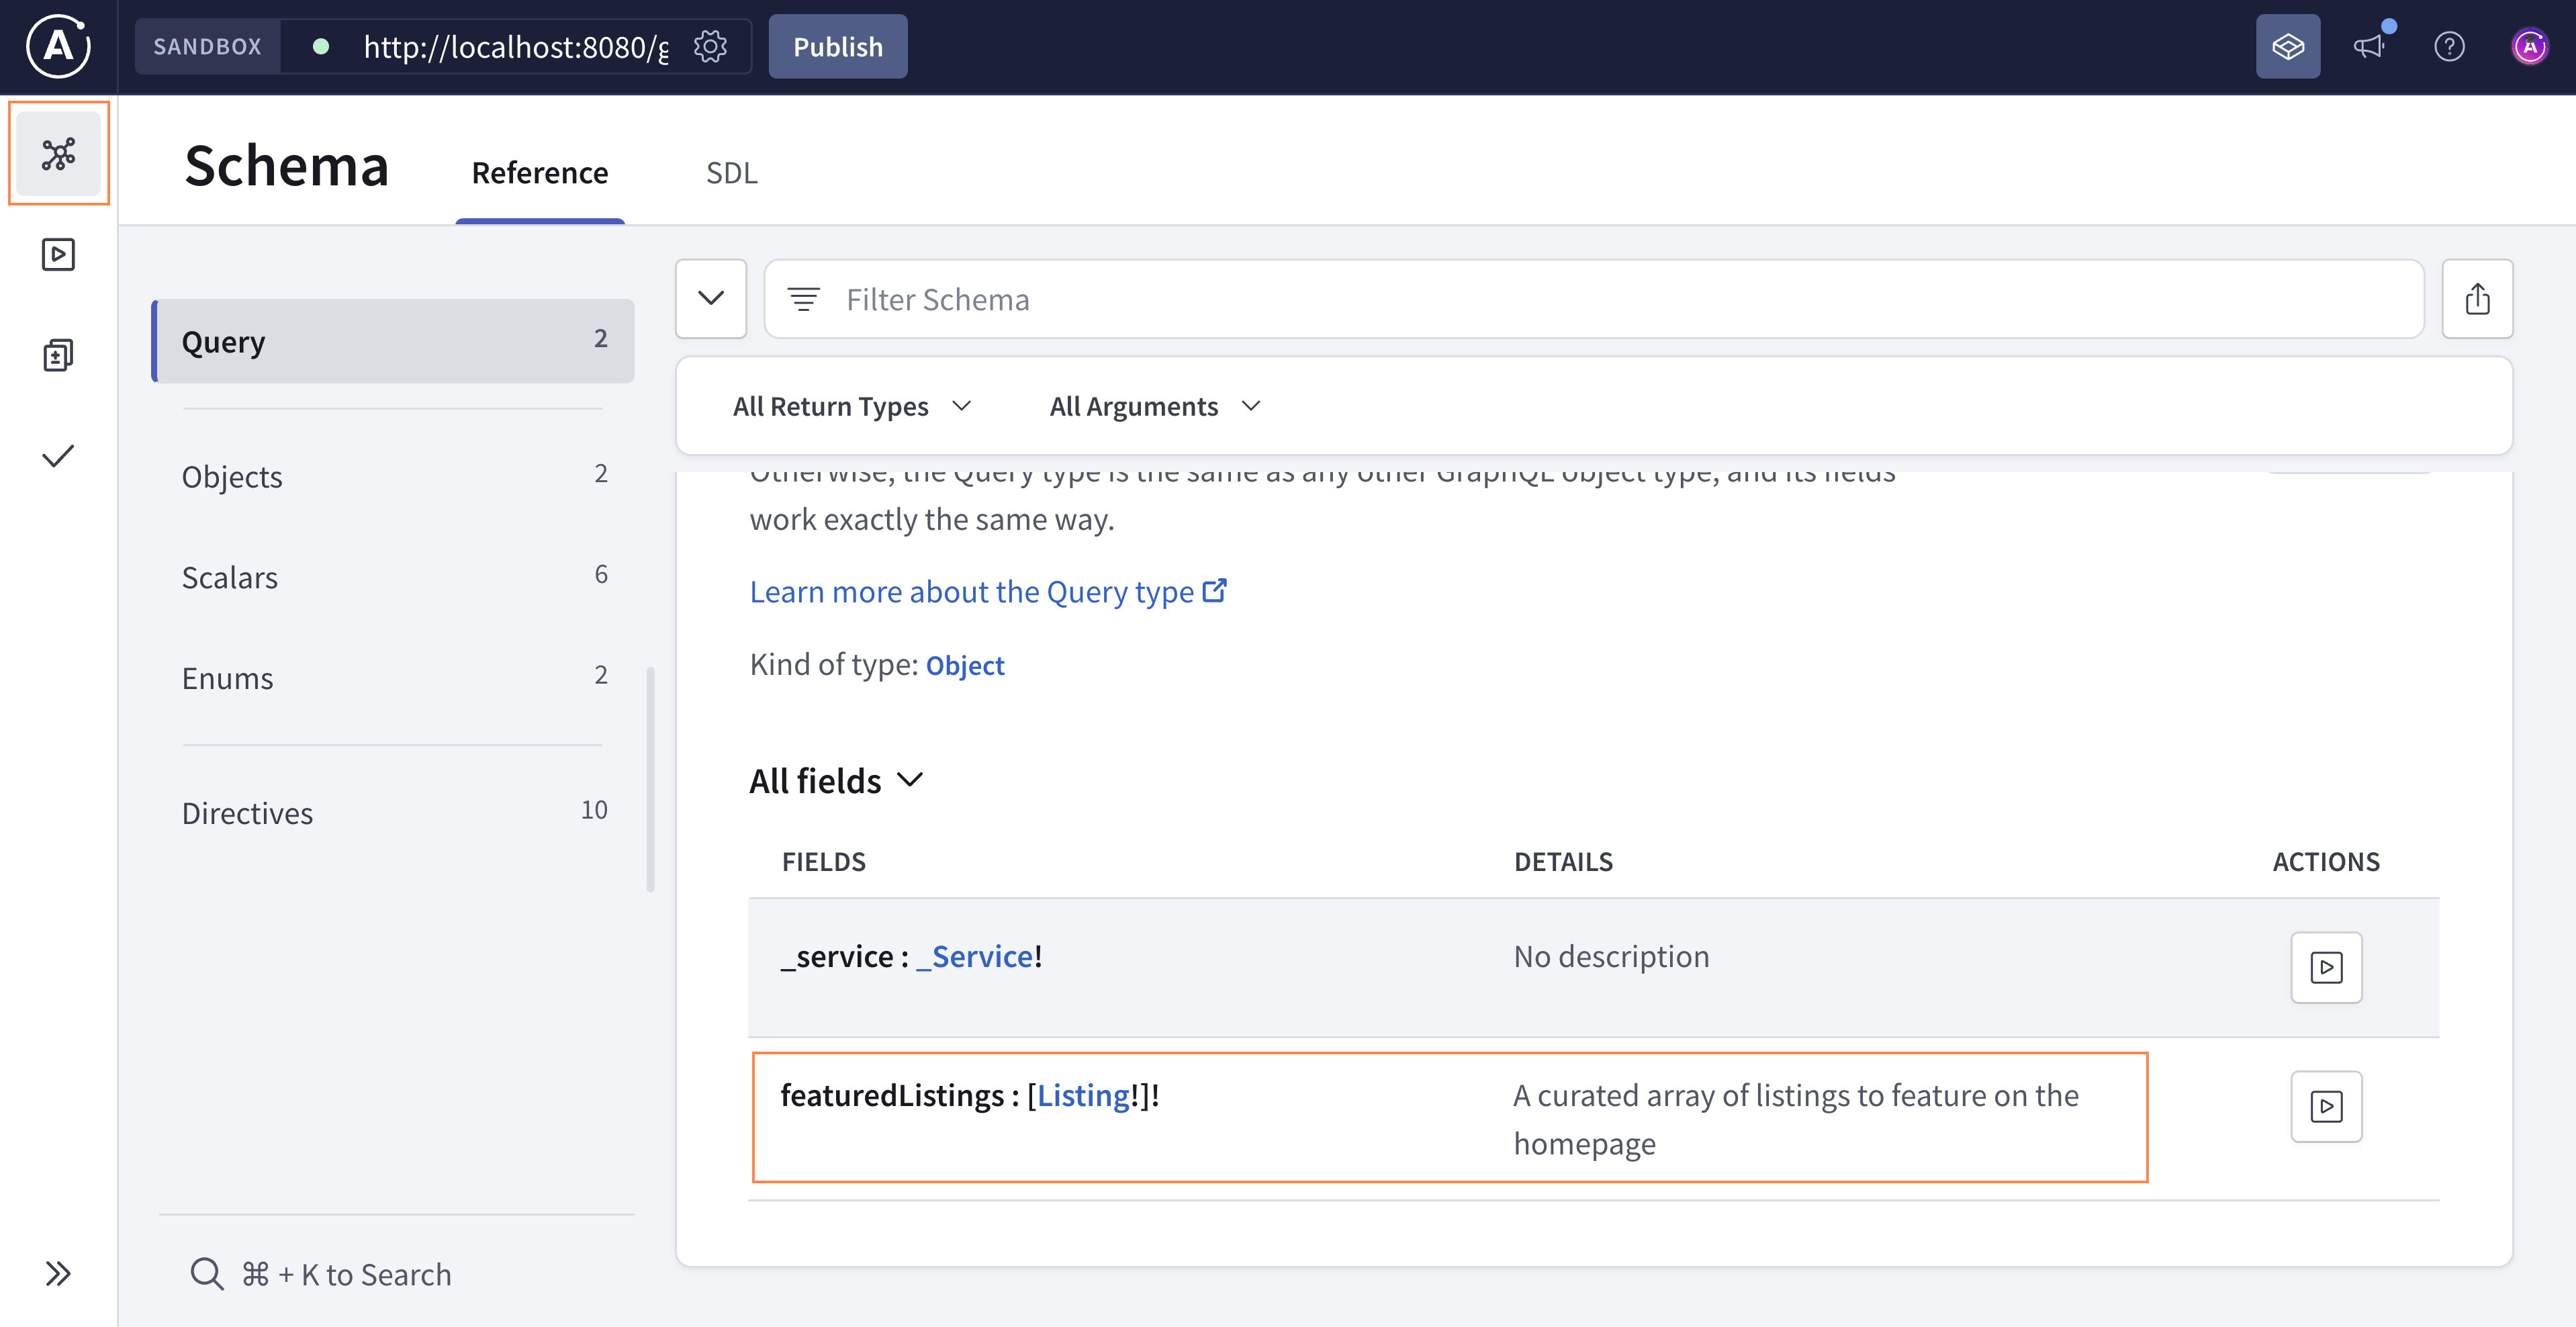Open notifications via the megaphone icon
This screenshot has height=1327, width=2576.
pos(2371,47)
